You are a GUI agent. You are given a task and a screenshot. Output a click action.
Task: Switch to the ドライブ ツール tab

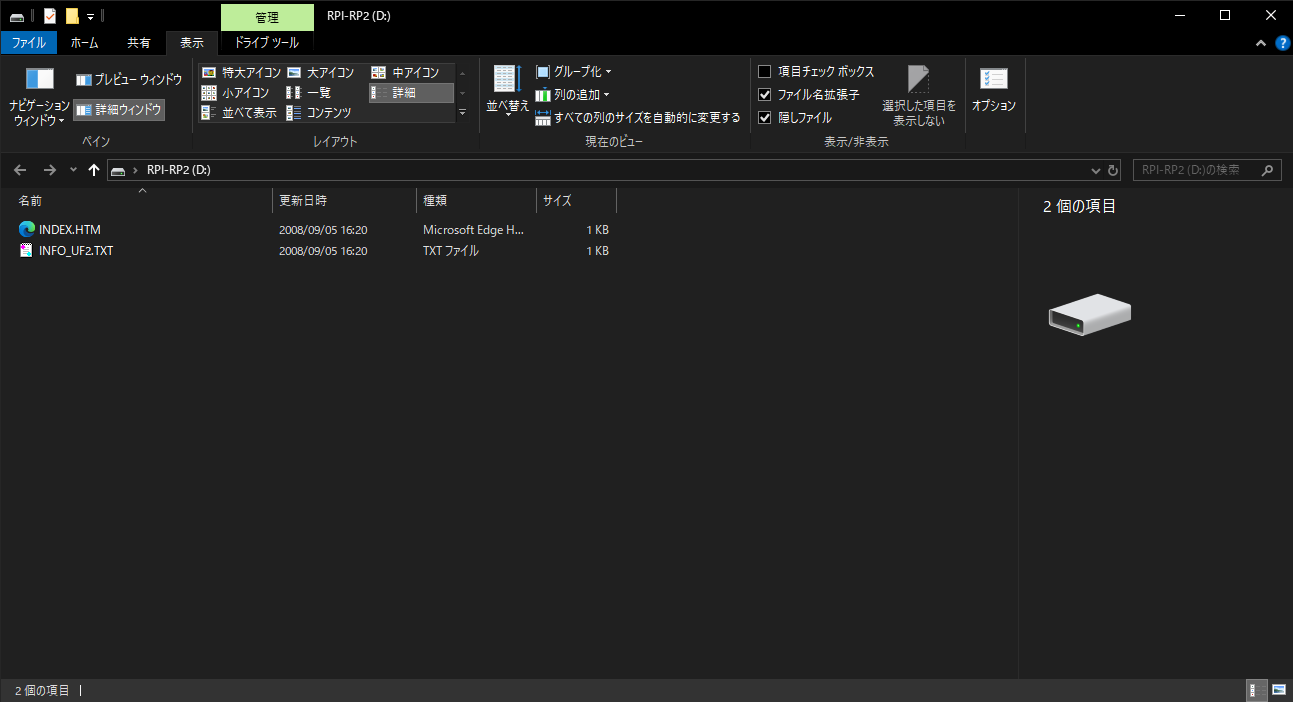click(x=267, y=43)
